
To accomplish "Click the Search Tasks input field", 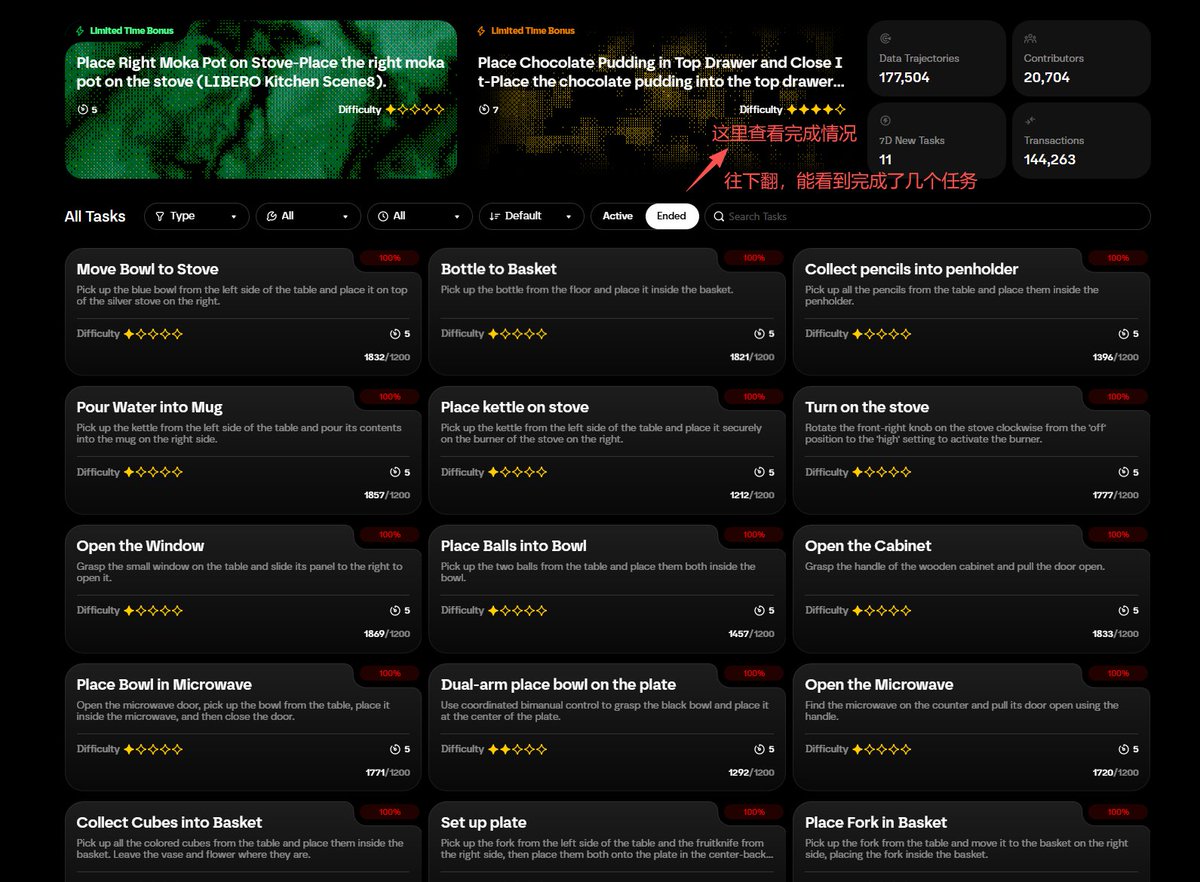I will tap(927, 216).
